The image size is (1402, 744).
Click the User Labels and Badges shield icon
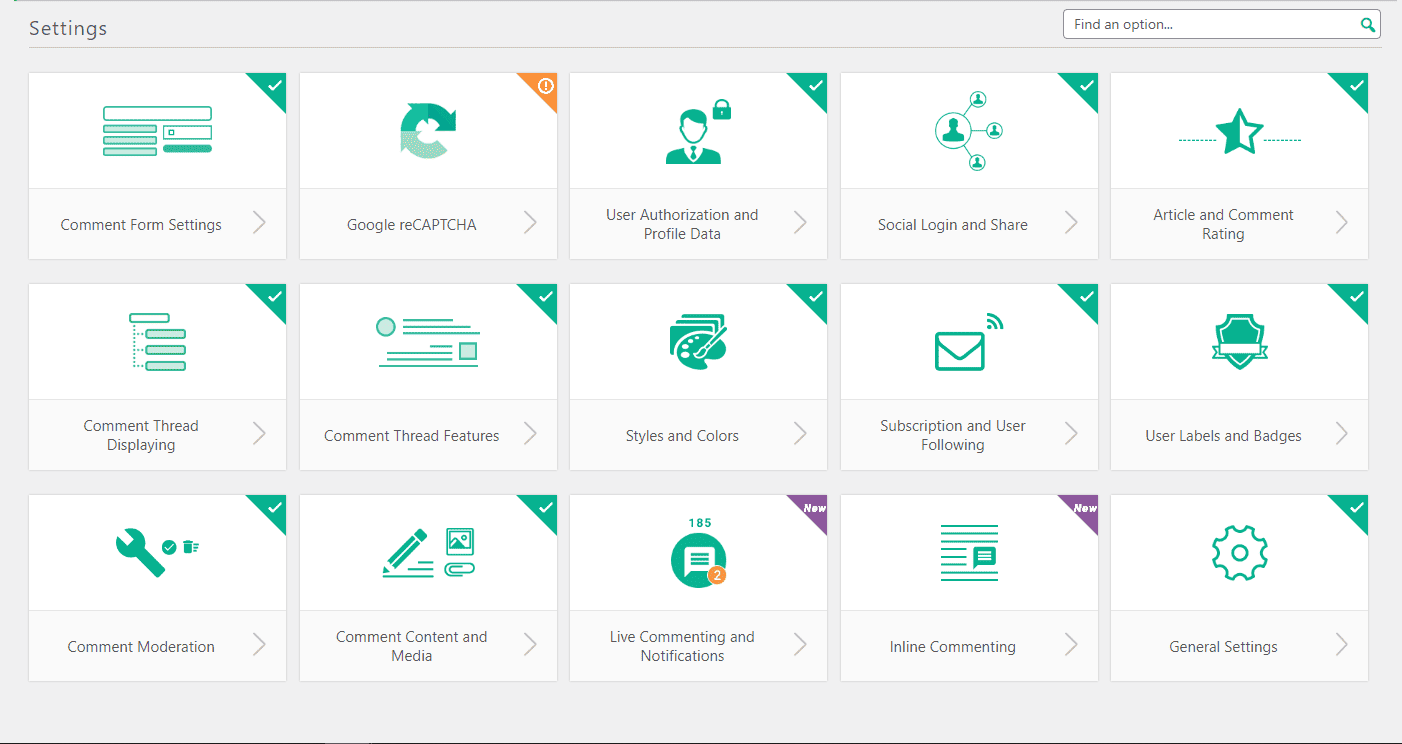click(1240, 342)
